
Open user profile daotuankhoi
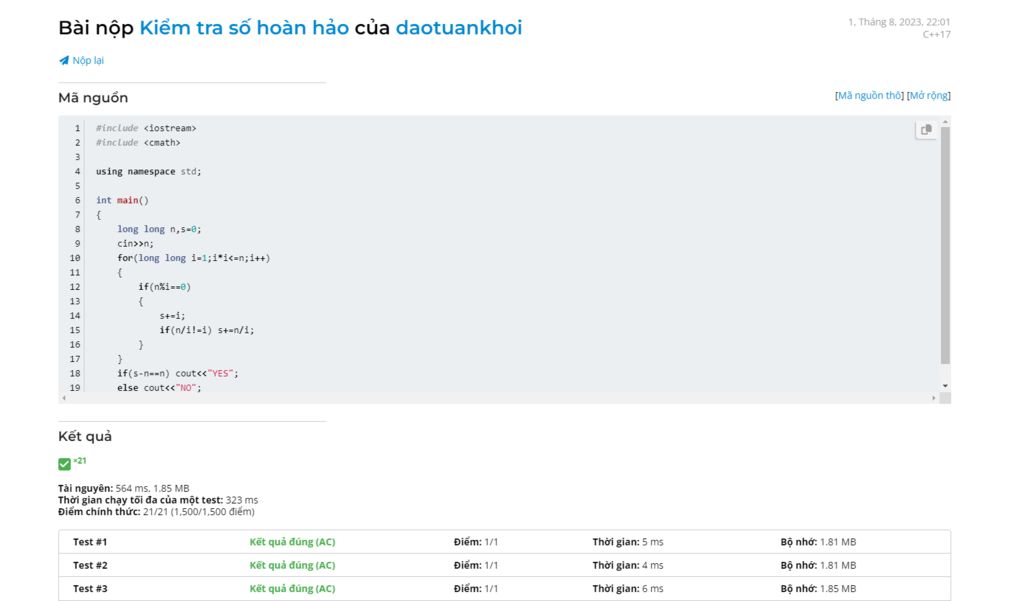tap(459, 27)
